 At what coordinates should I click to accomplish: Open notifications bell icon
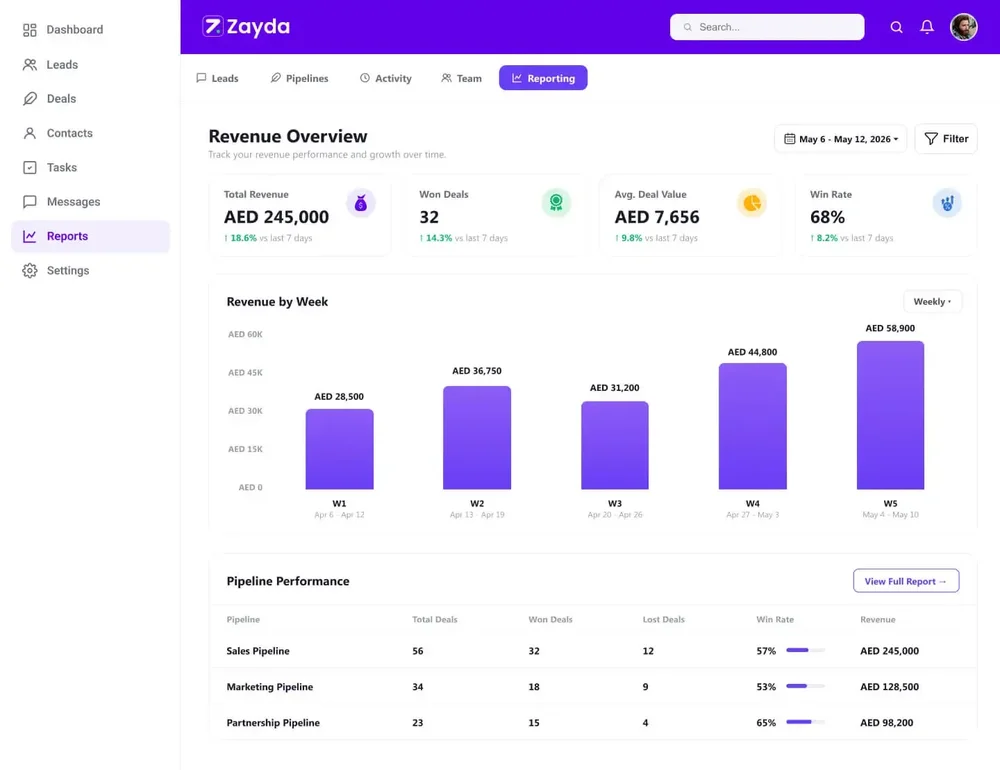(927, 27)
